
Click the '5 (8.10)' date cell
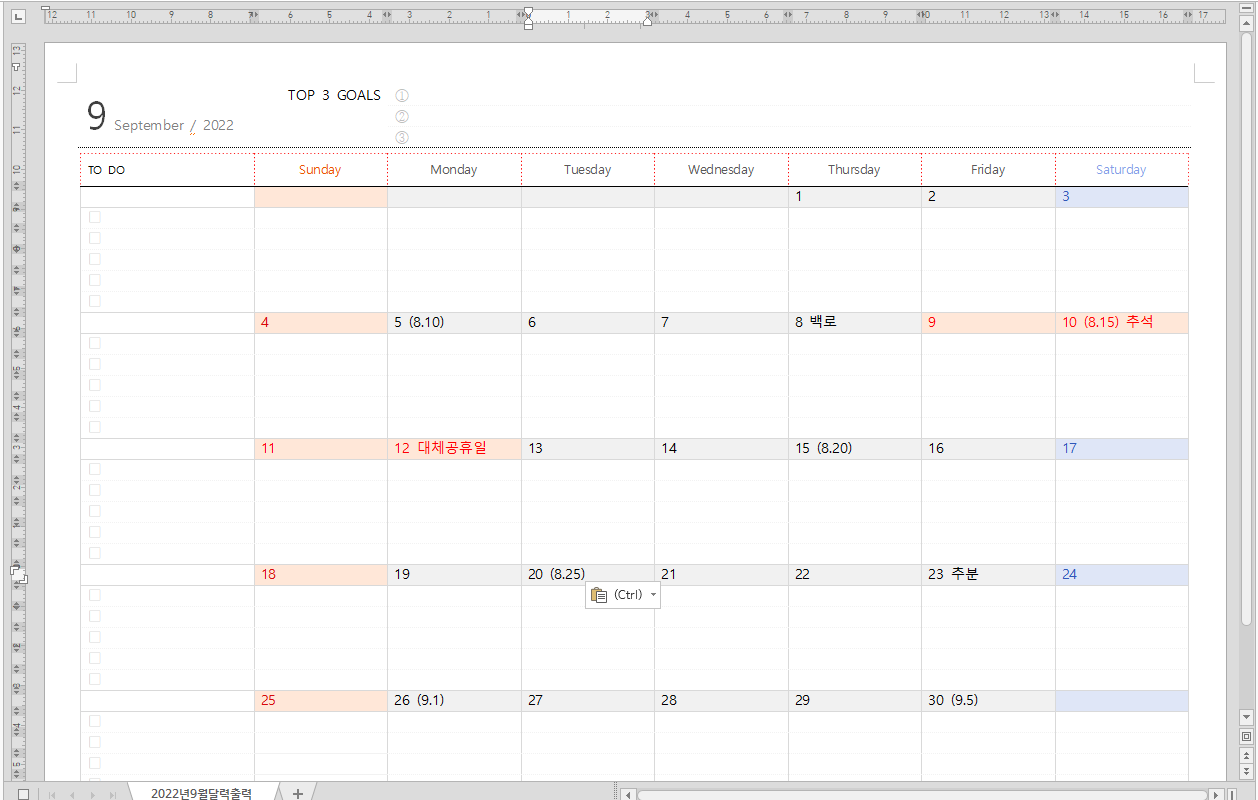[454, 323]
